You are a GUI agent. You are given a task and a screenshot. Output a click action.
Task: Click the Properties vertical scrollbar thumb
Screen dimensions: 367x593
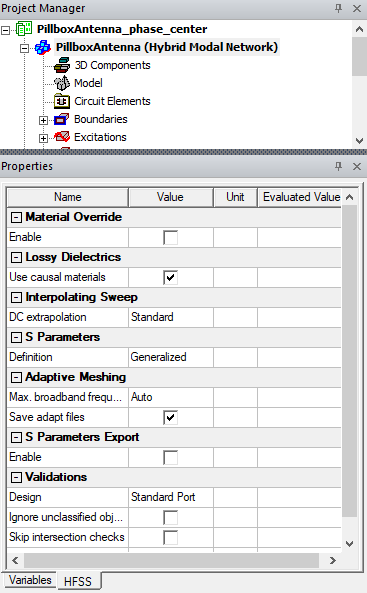click(350, 361)
